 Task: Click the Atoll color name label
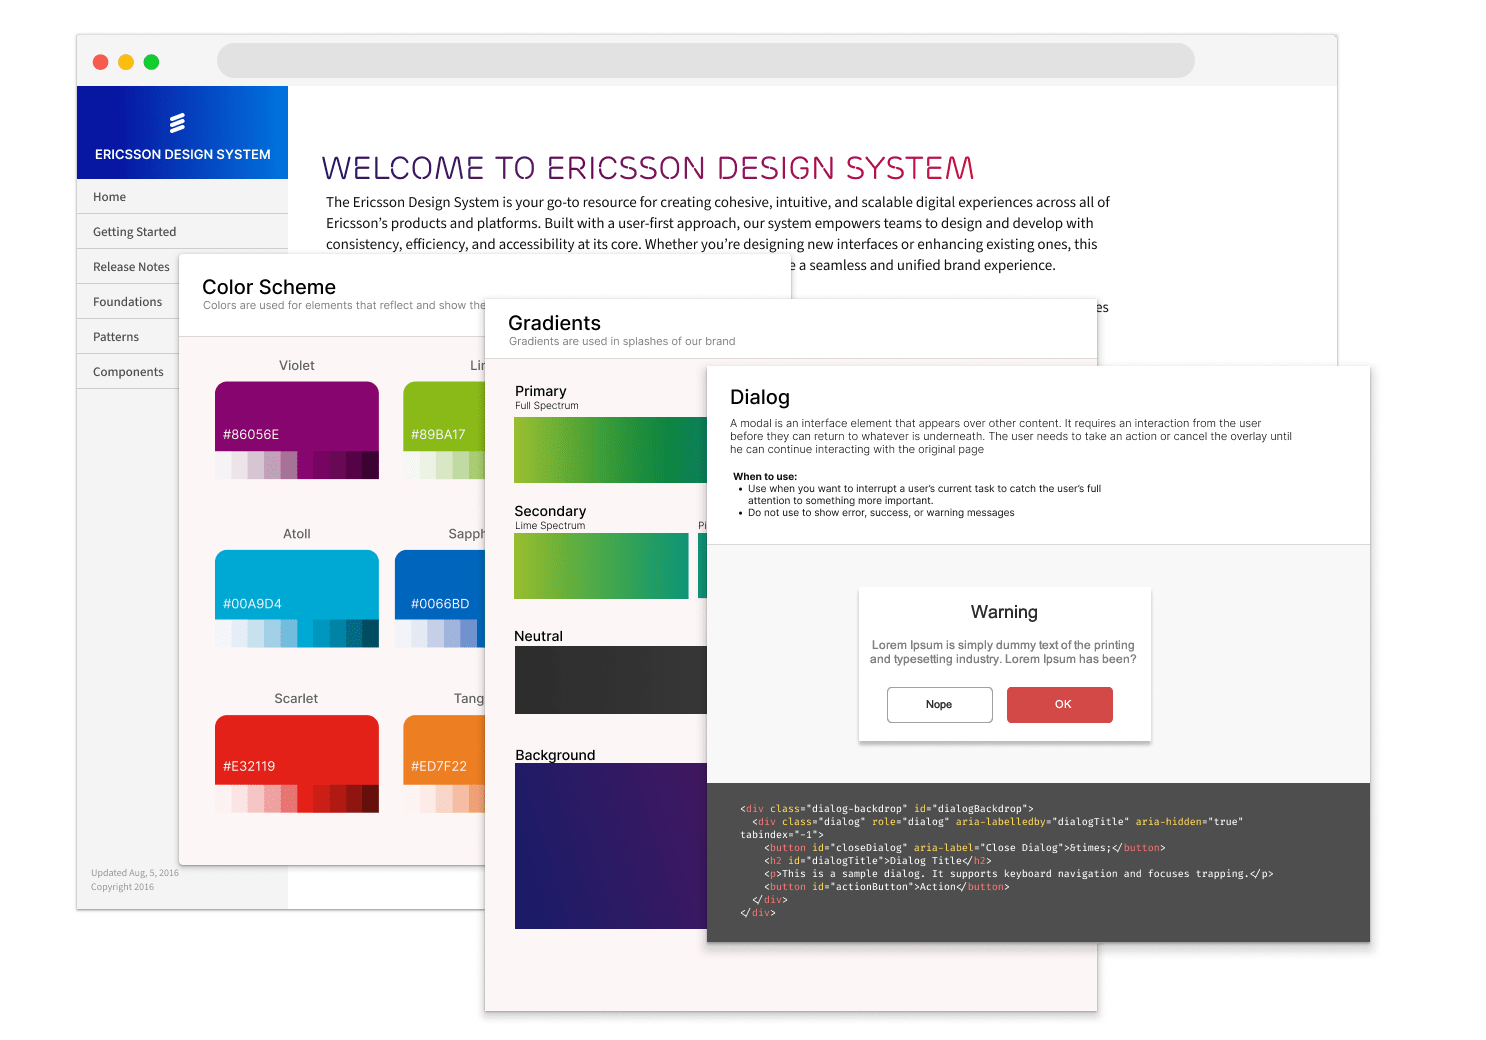pos(297,534)
